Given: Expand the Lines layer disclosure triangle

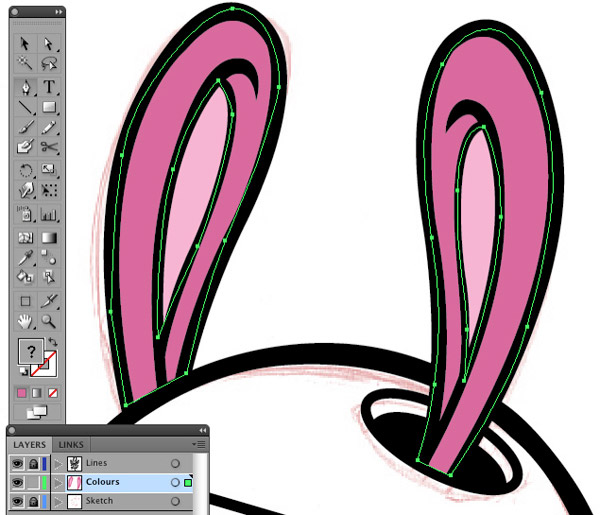Looking at the screenshot, I should tap(58, 464).
